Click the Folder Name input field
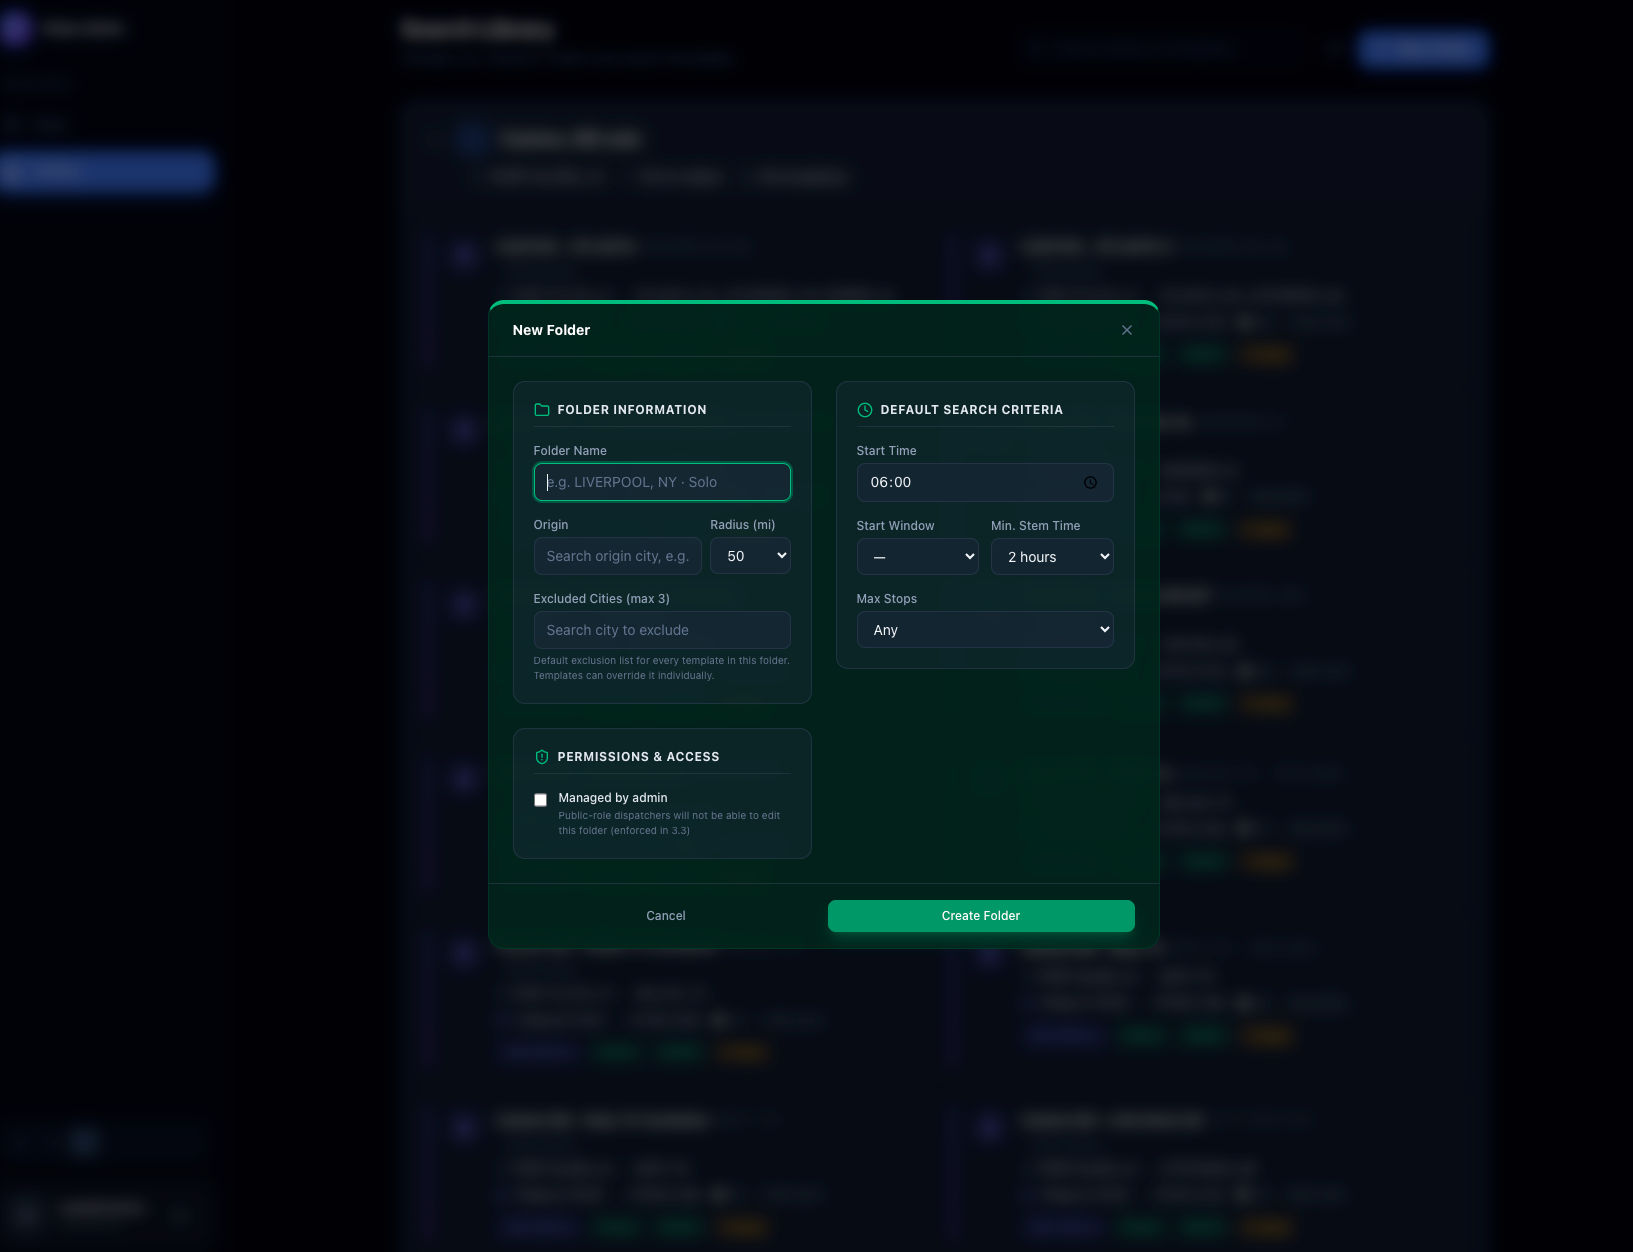 662,482
